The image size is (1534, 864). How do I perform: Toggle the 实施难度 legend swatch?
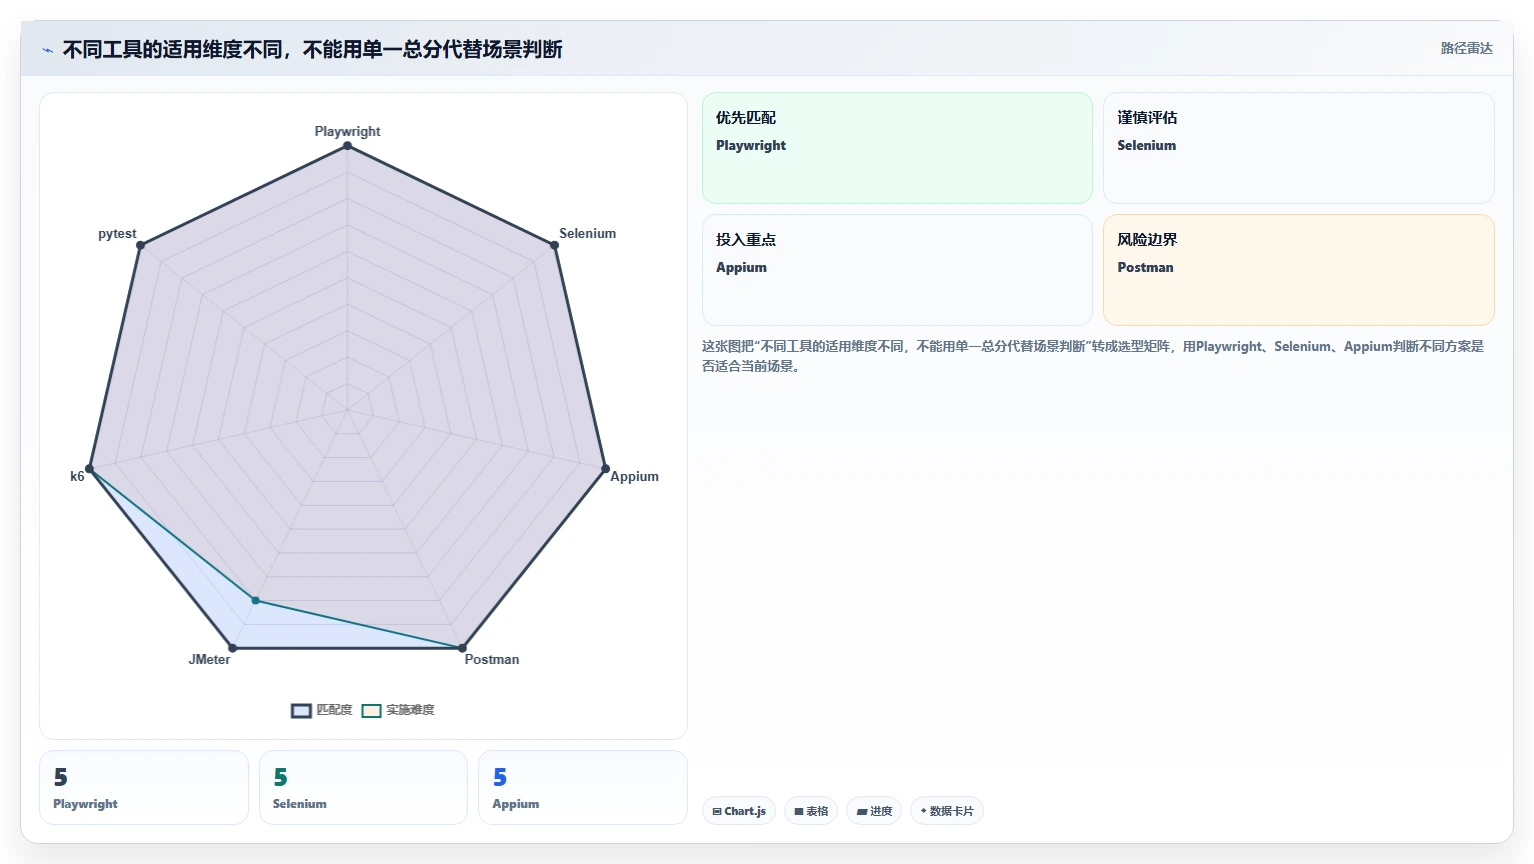(x=371, y=711)
